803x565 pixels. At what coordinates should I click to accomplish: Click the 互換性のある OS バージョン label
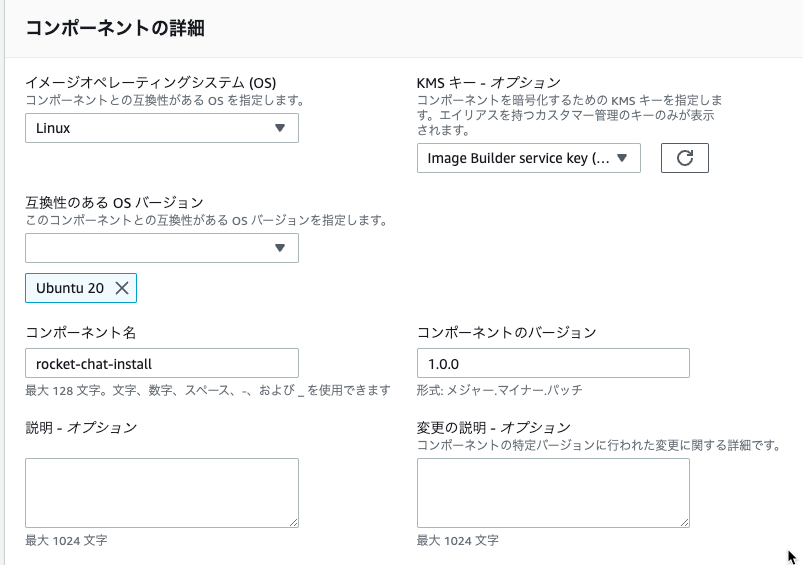pyautogui.click(x=114, y=202)
